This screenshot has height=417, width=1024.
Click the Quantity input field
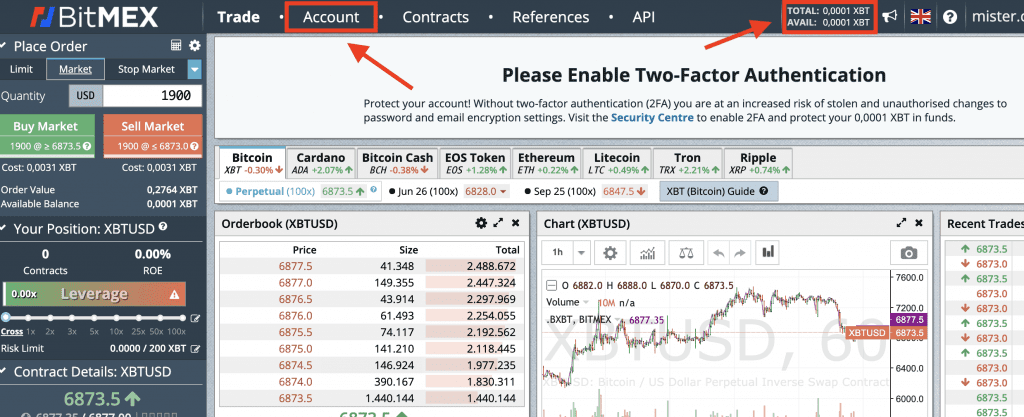tap(153, 95)
